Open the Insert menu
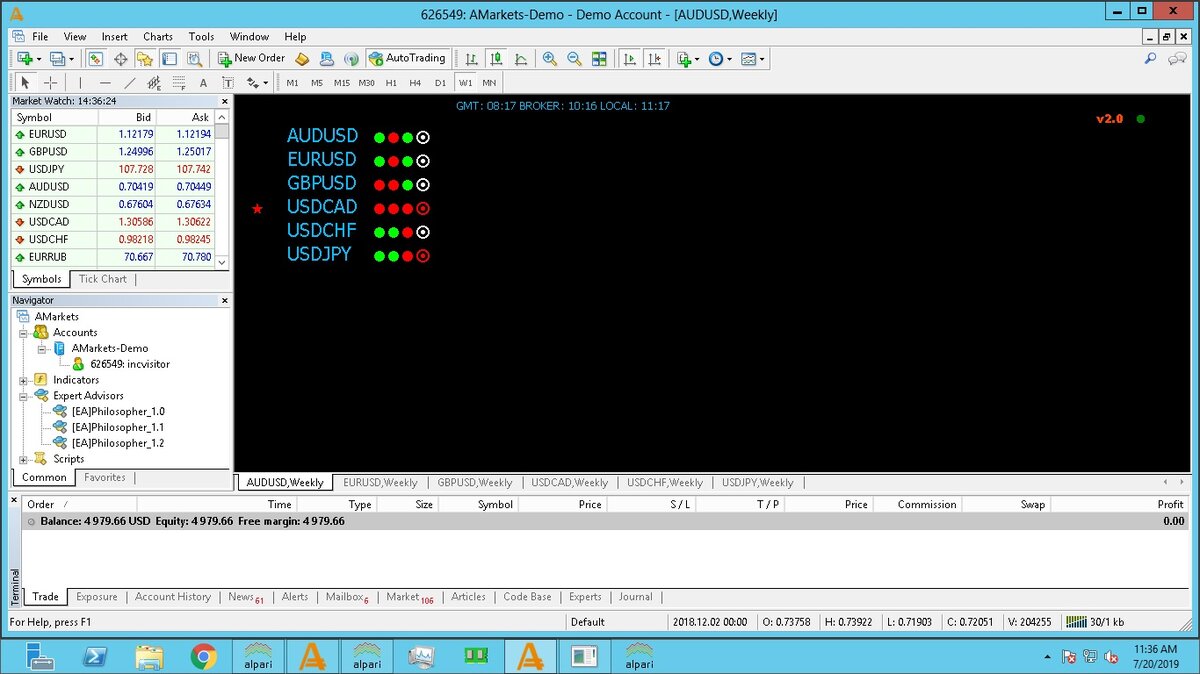 point(114,37)
